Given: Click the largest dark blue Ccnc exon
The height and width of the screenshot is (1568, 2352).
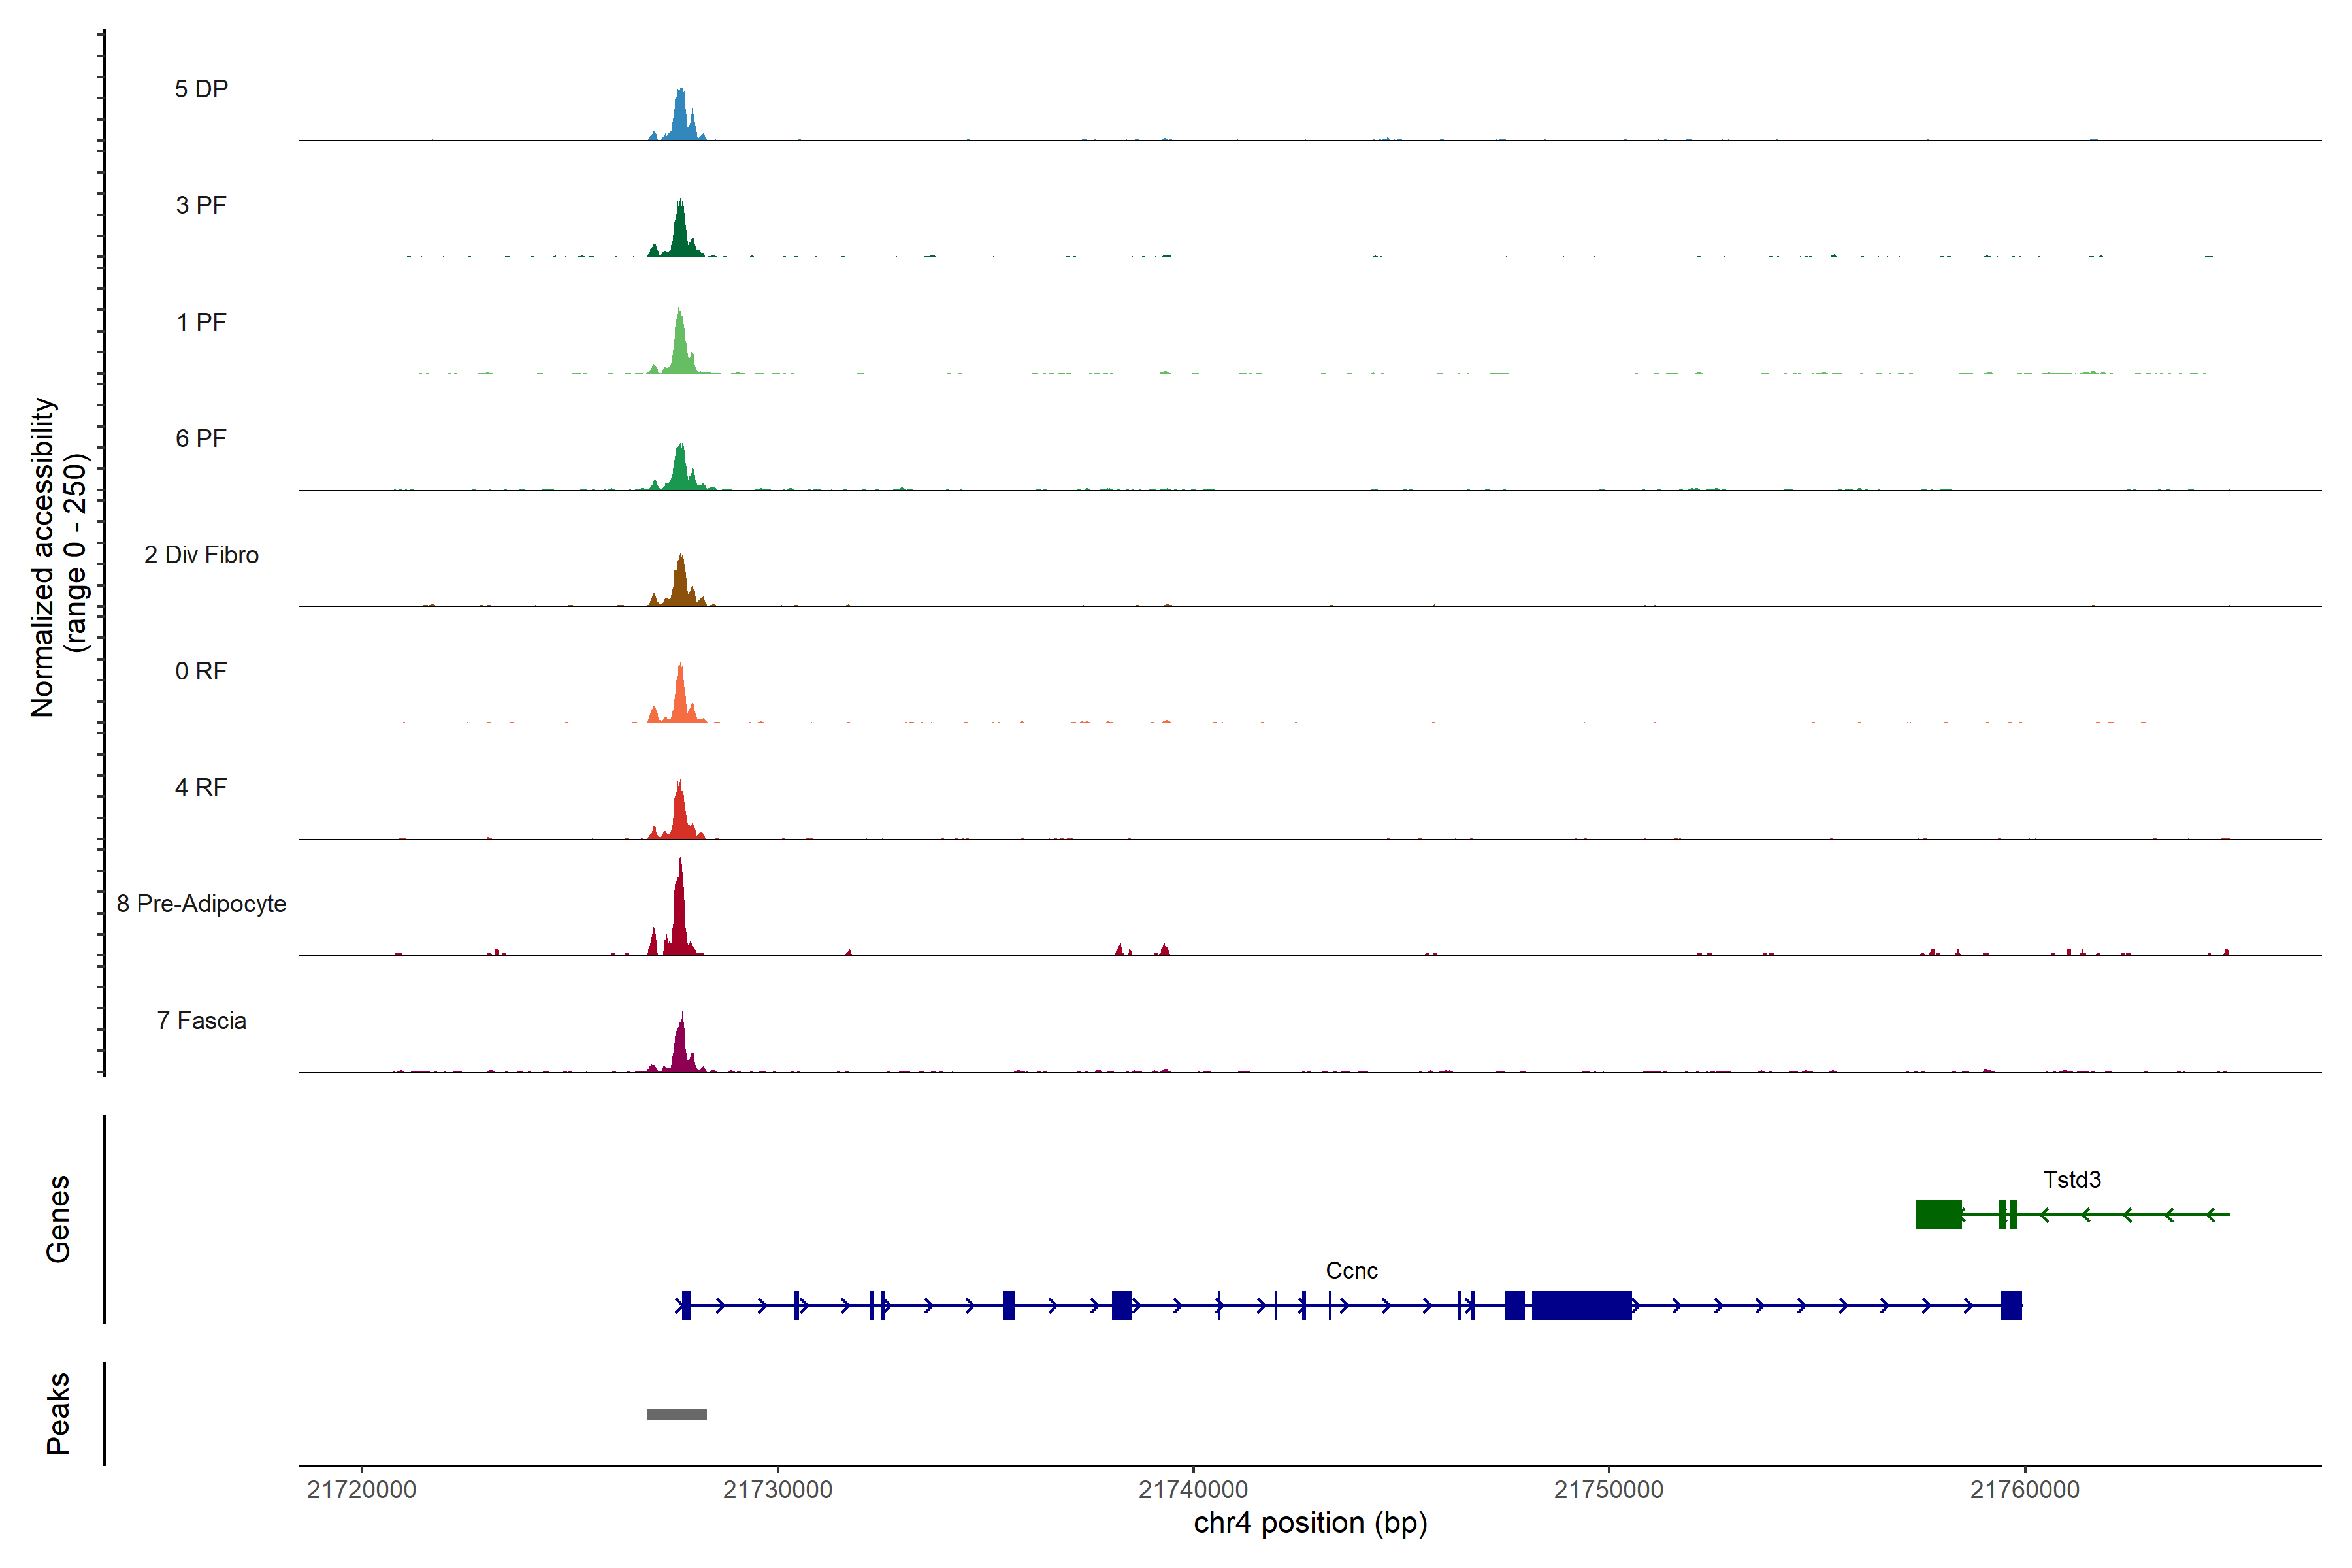Looking at the screenshot, I should pyautogui.click(x=1581, y=1305).
